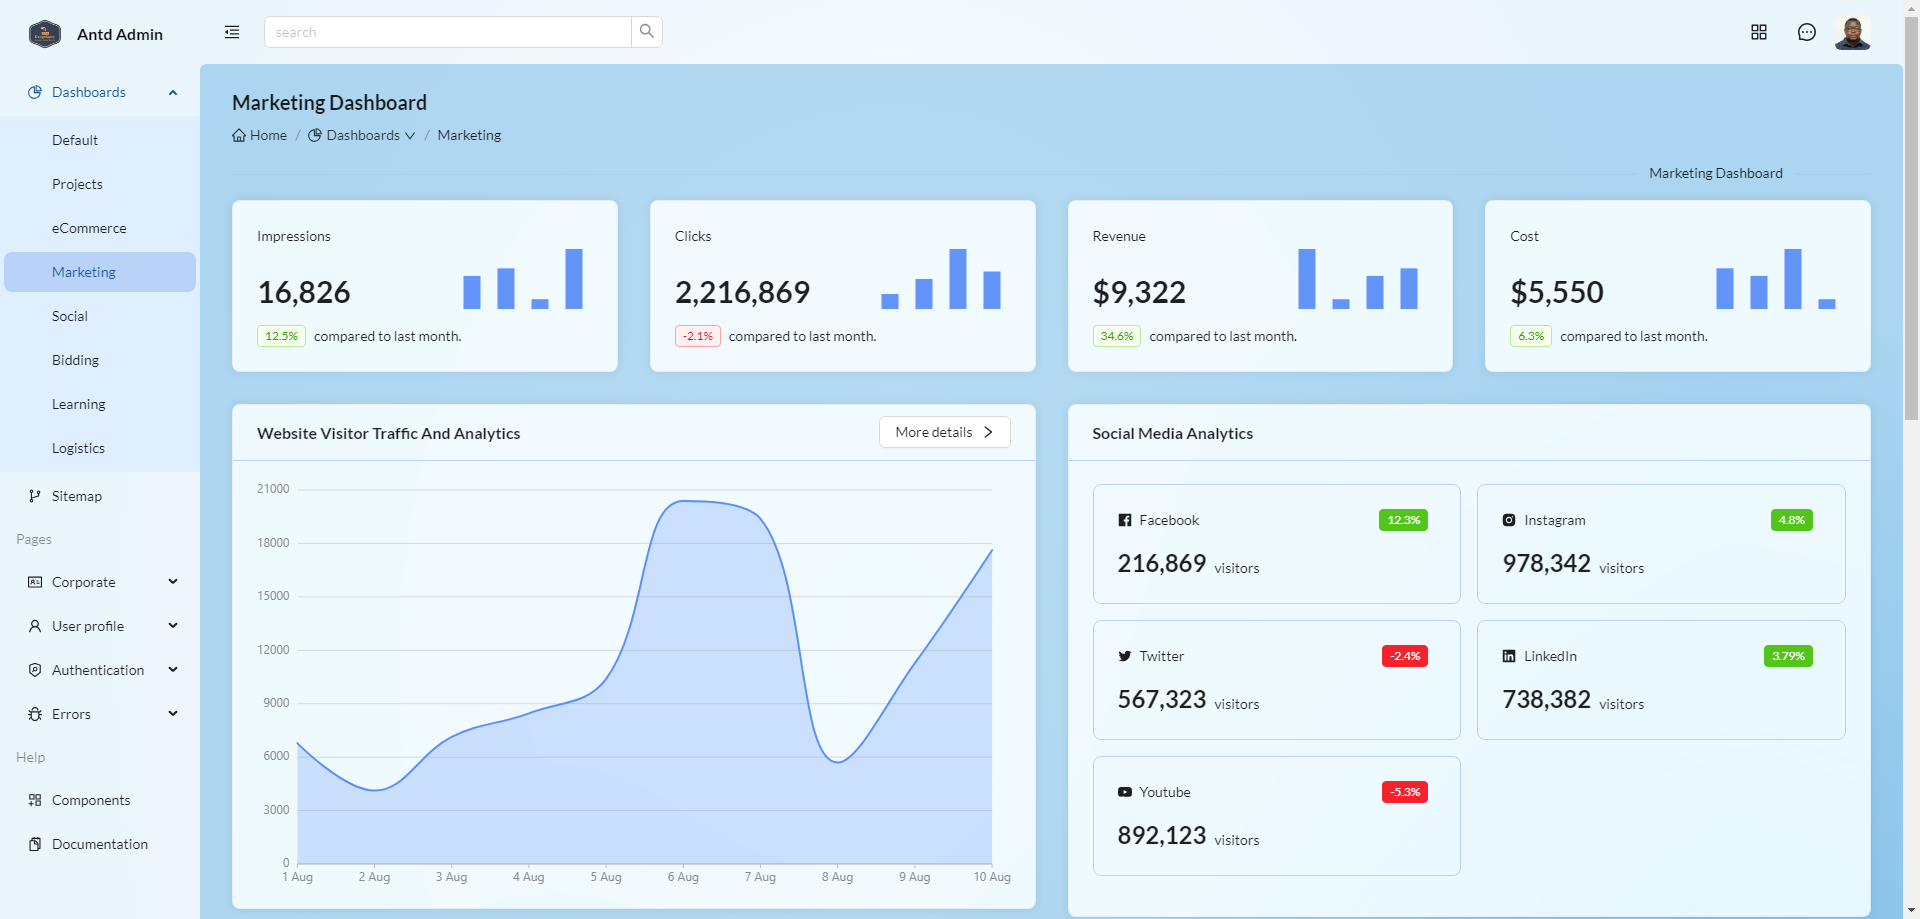The width and height of the screenshot is (1920, 919).
Task: Open the user avatar menu
Action: coord(1853,32)
